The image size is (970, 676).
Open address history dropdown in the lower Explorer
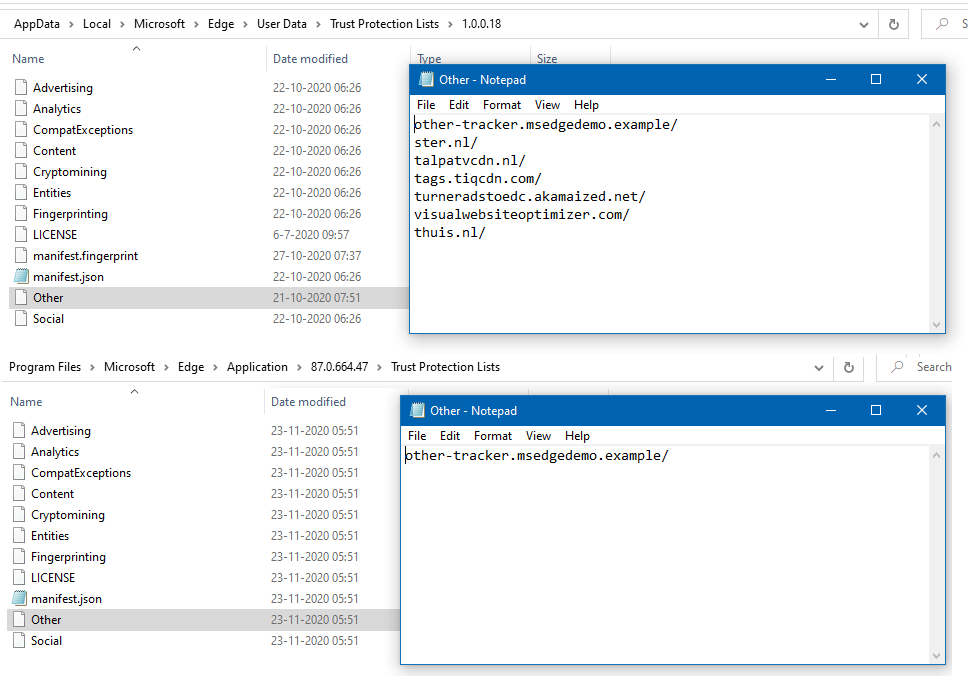(x=818, y=368)
